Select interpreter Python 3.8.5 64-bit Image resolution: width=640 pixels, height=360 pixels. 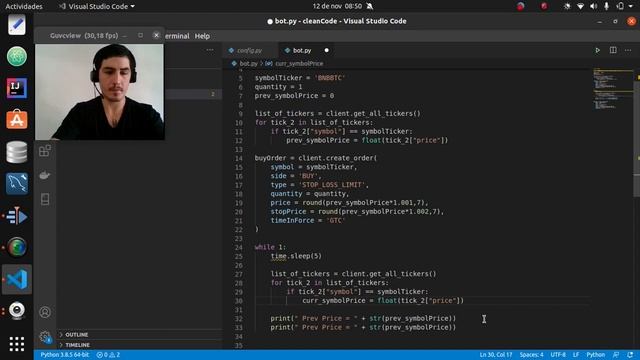pyautogui.click(x=64, y=355)
